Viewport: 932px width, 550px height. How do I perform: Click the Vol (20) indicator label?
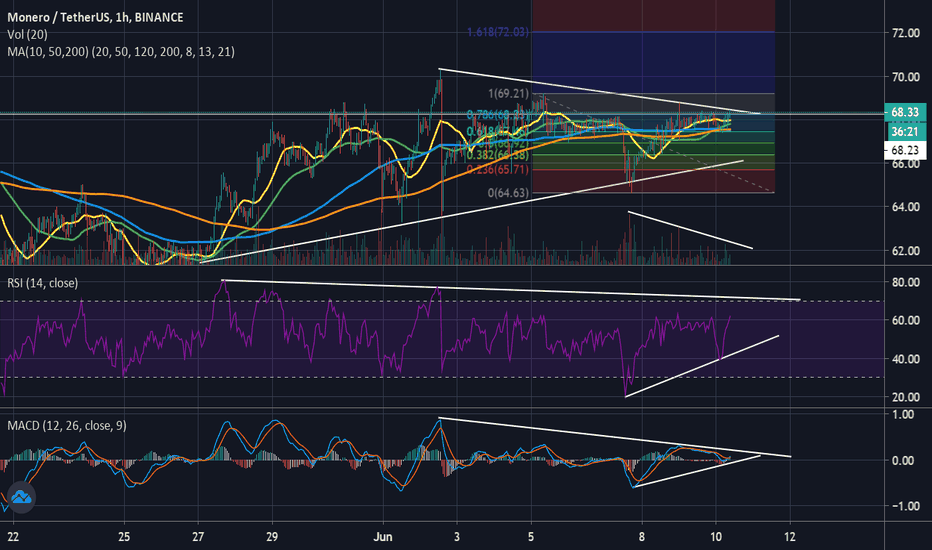click(x=27, y=34)
